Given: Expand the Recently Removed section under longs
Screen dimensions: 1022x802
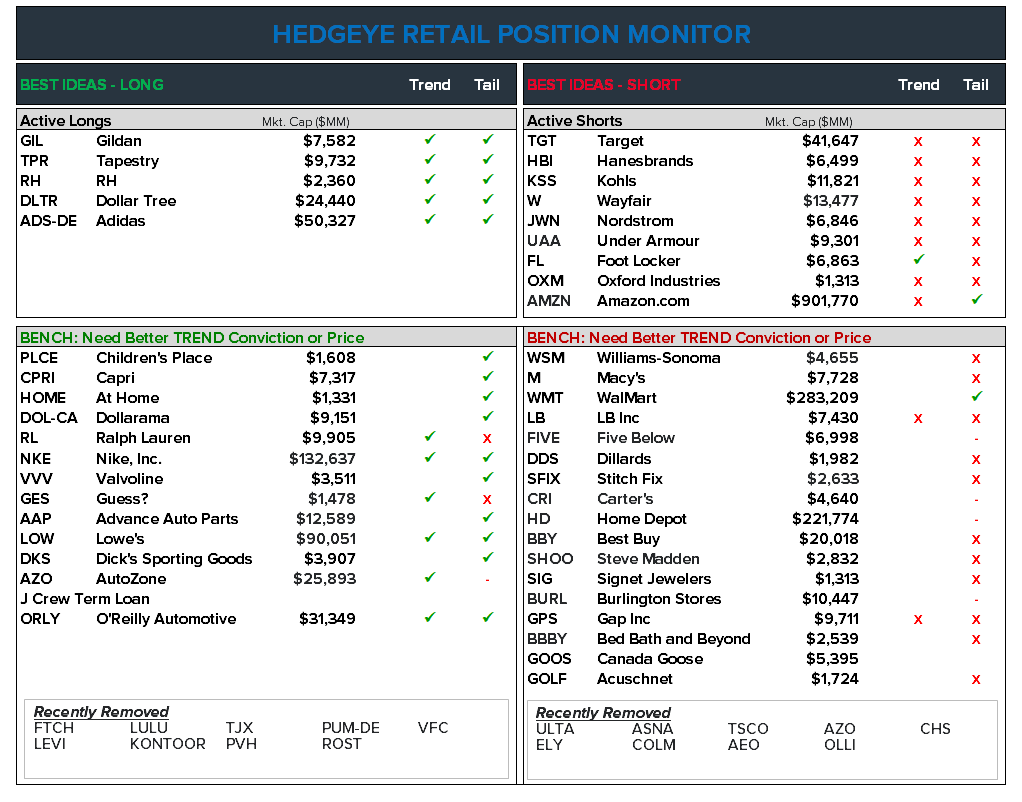Looking at the screenshot, I should click(100, 712).
